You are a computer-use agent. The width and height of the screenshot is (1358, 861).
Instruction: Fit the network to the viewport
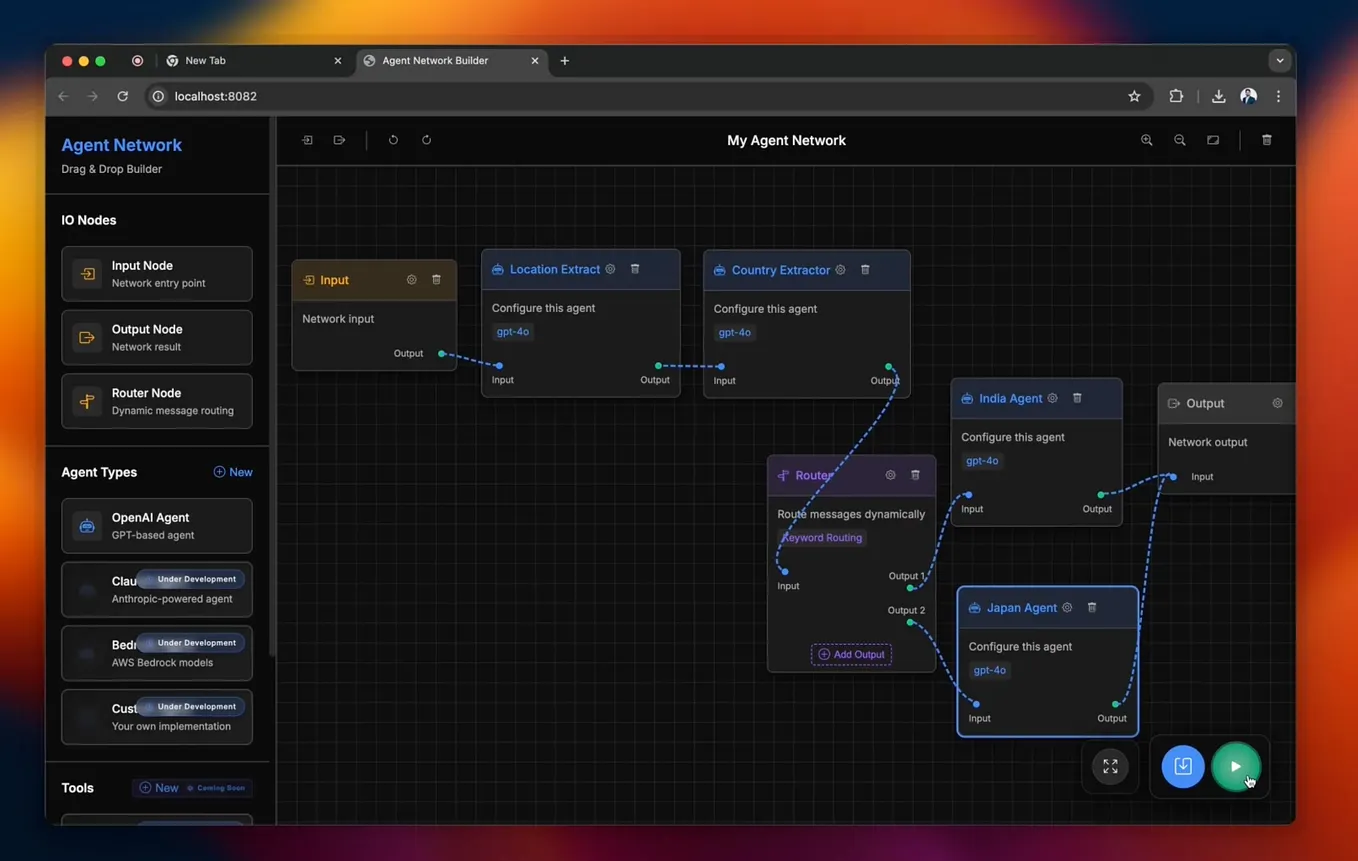click(1213, 140)
